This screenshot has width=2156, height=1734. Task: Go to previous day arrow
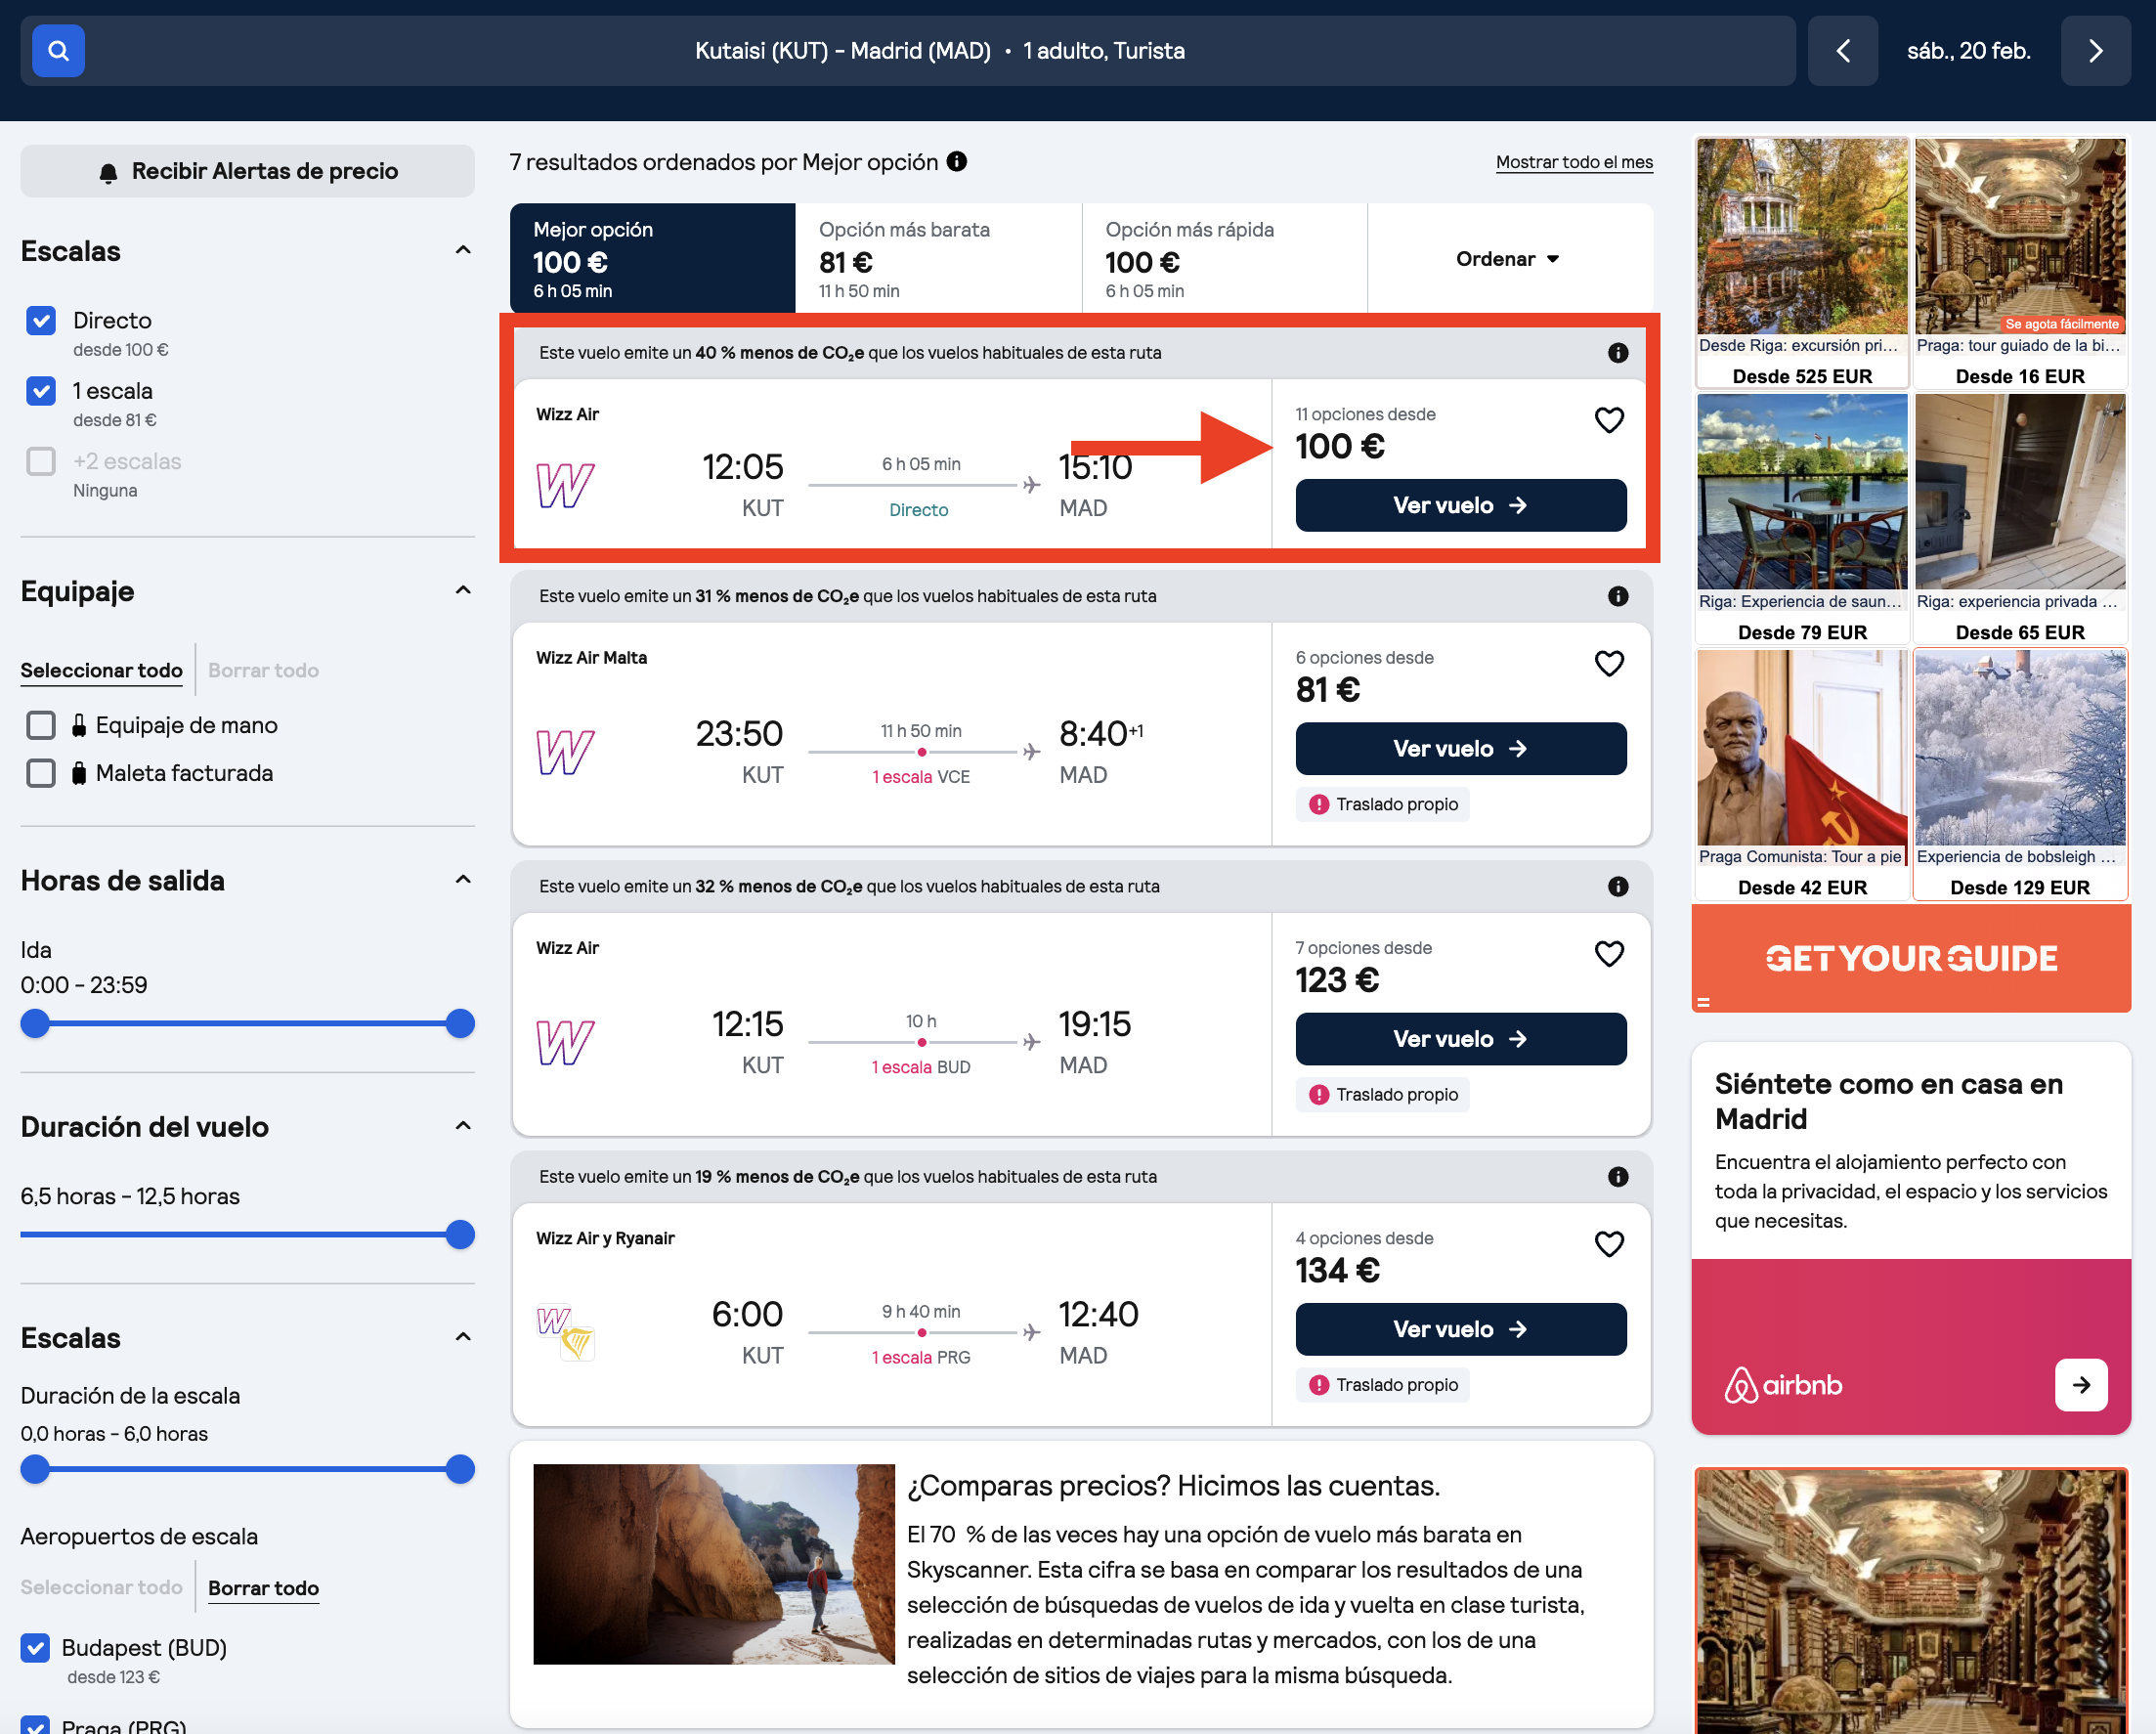[1842, 51]
